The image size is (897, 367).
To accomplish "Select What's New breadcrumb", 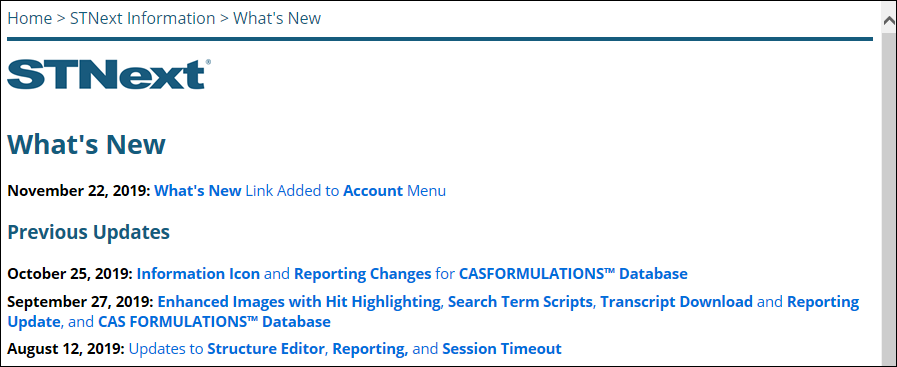I will tap(277, 18).
